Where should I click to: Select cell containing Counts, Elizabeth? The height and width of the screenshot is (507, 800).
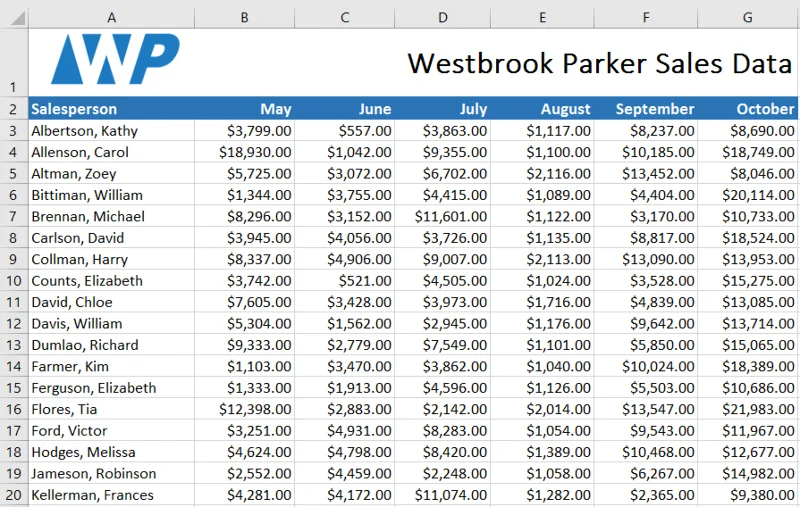pos(111,281)
